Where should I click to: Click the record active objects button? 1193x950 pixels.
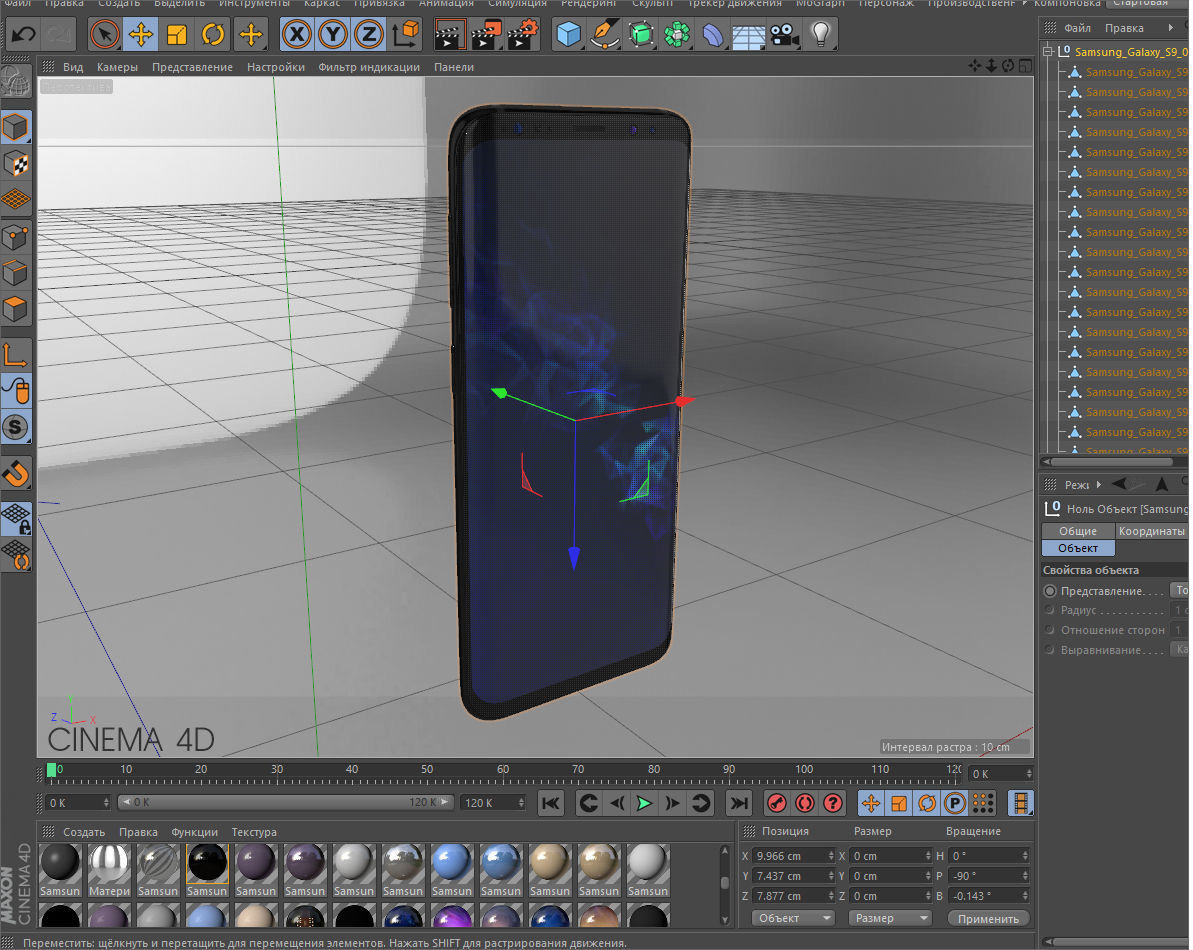[x=777, y=803]
